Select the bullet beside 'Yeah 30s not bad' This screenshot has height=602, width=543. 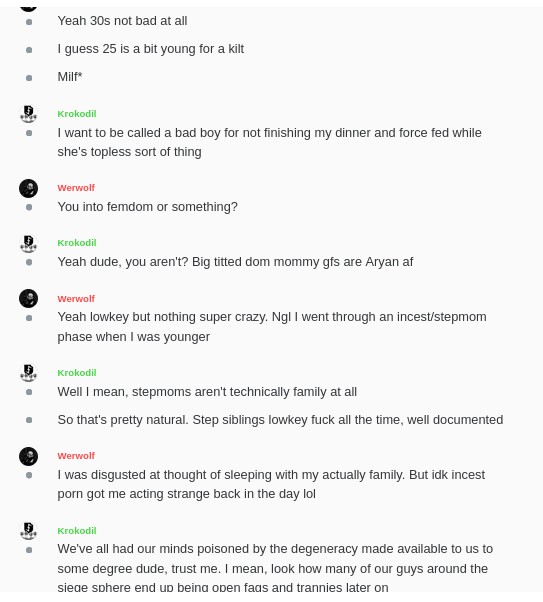29,22
